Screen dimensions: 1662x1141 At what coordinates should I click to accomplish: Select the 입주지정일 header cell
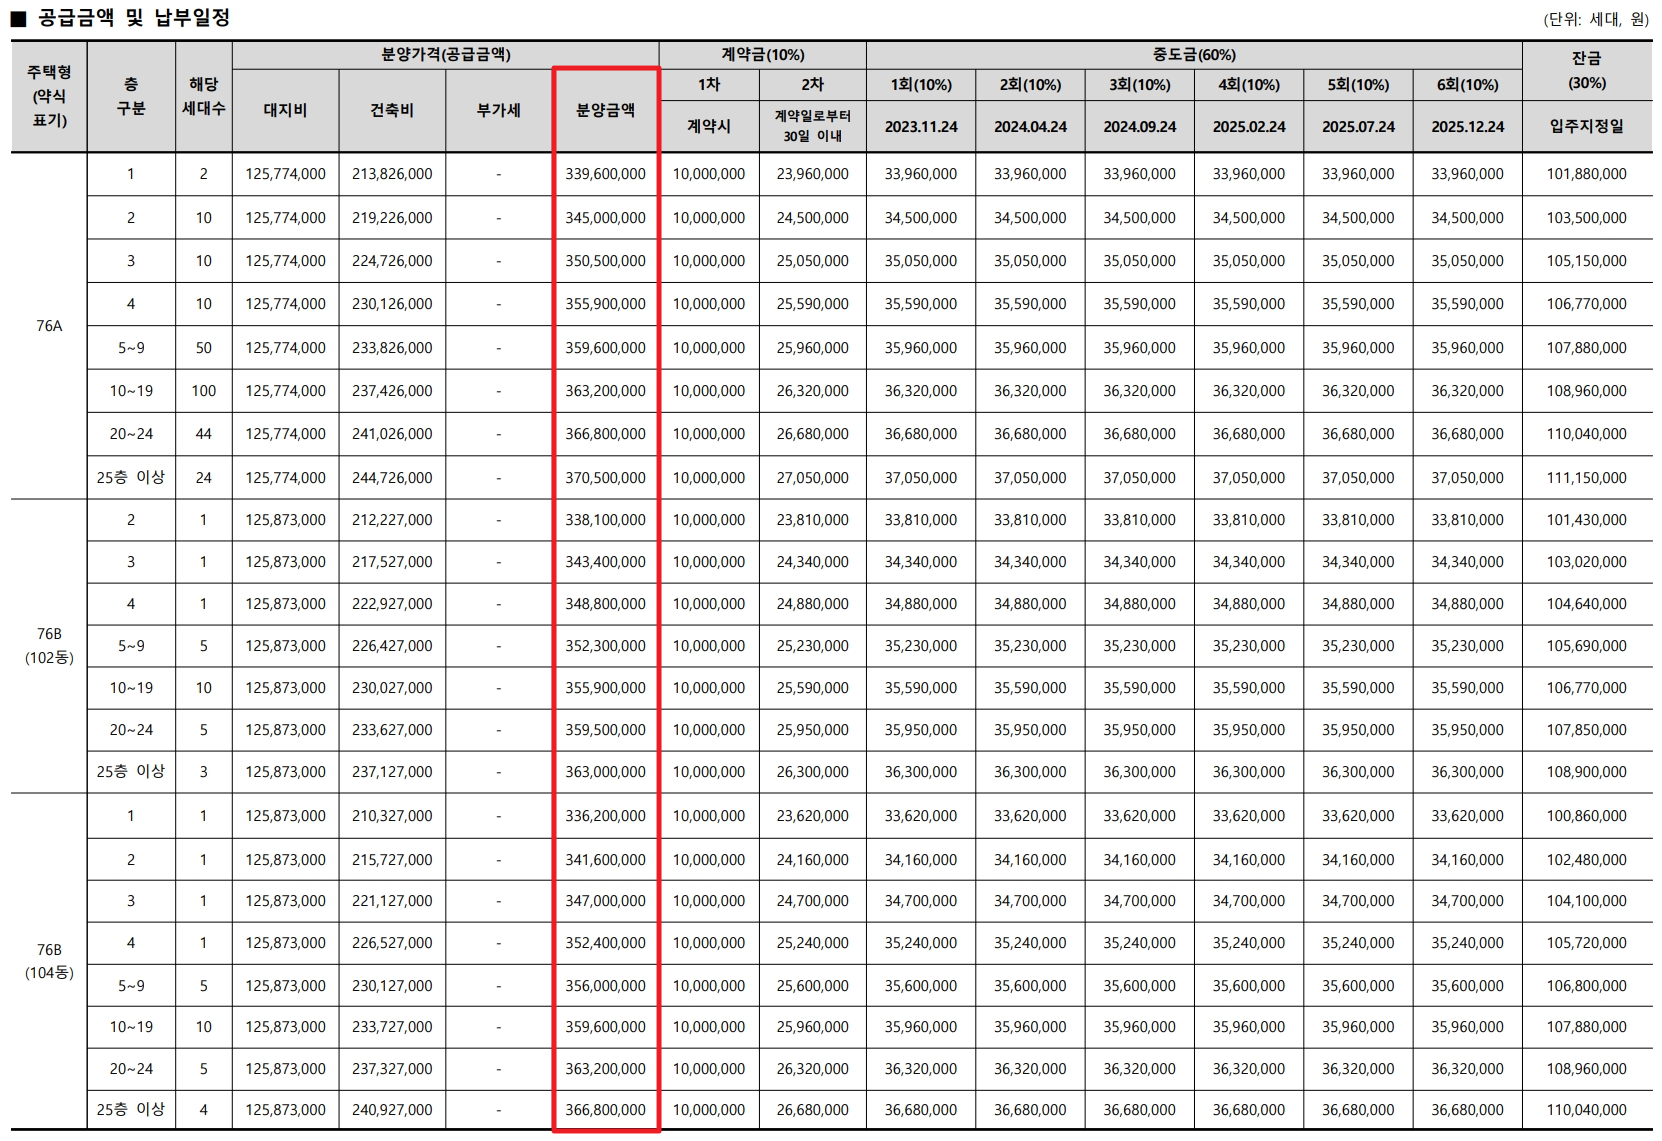(x=1587, y=126)
